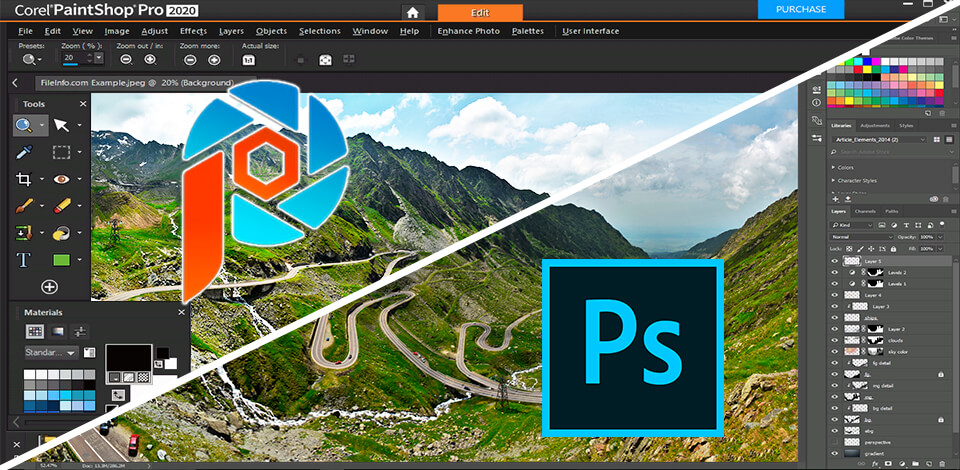Open the Adjust menu
This screenshot has width=960, height=470.
[x=154, y=31]
